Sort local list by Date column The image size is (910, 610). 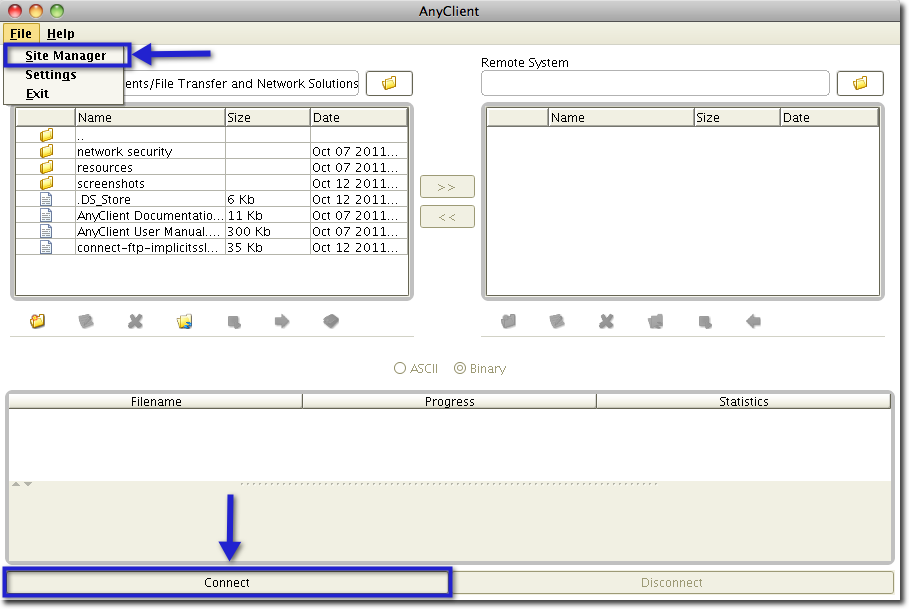(359, 118)
